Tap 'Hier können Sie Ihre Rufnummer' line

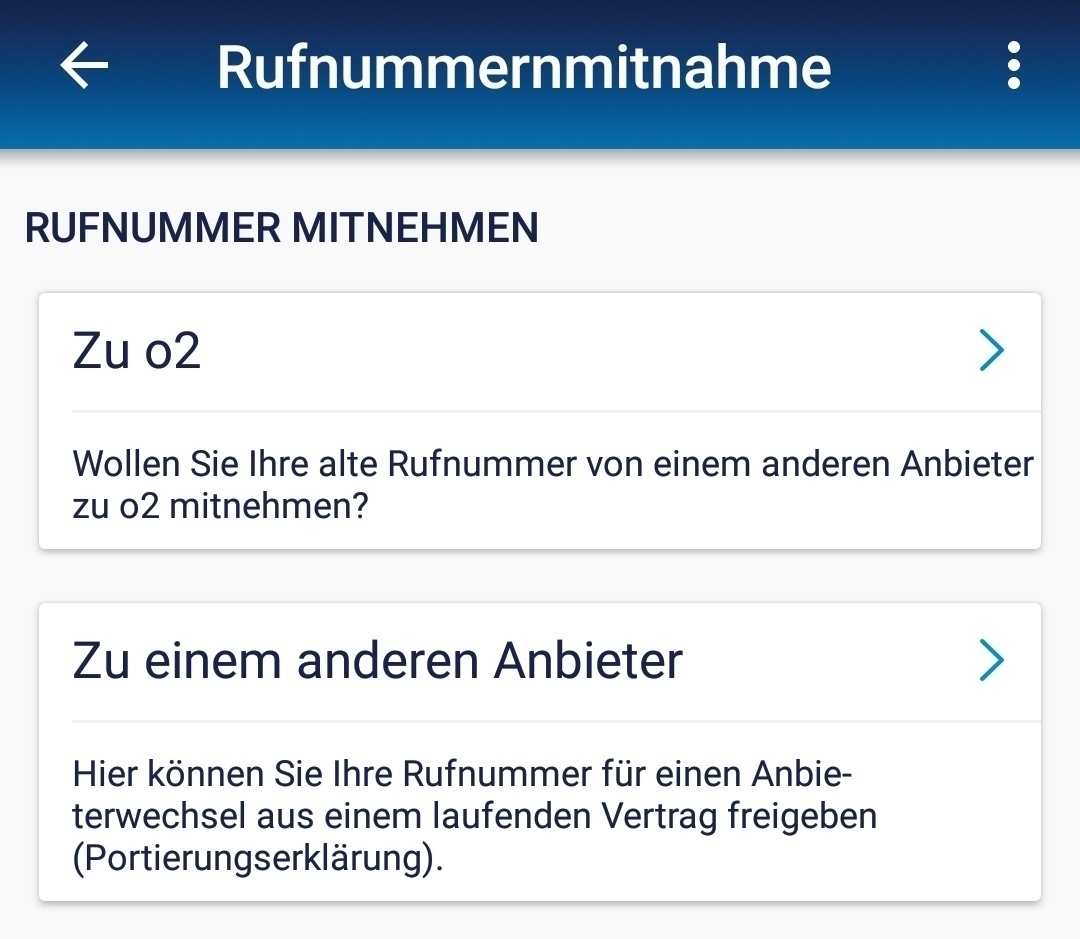tap(332, 774)
